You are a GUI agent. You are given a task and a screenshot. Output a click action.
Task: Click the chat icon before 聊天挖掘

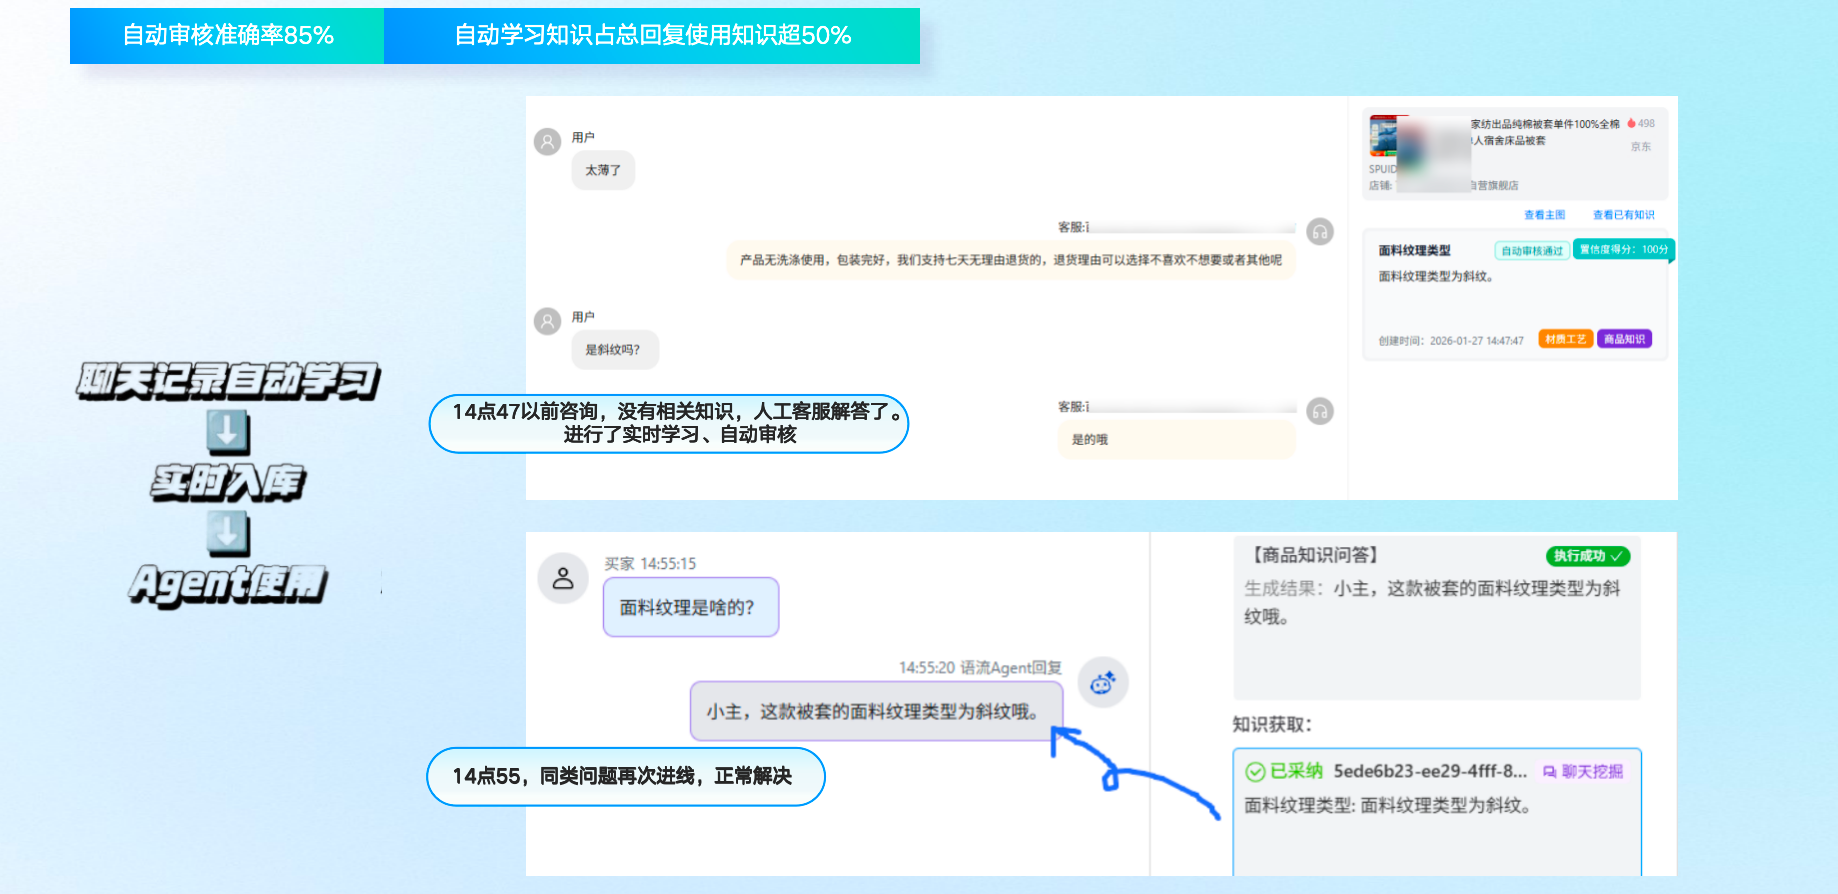(1549, 772)
